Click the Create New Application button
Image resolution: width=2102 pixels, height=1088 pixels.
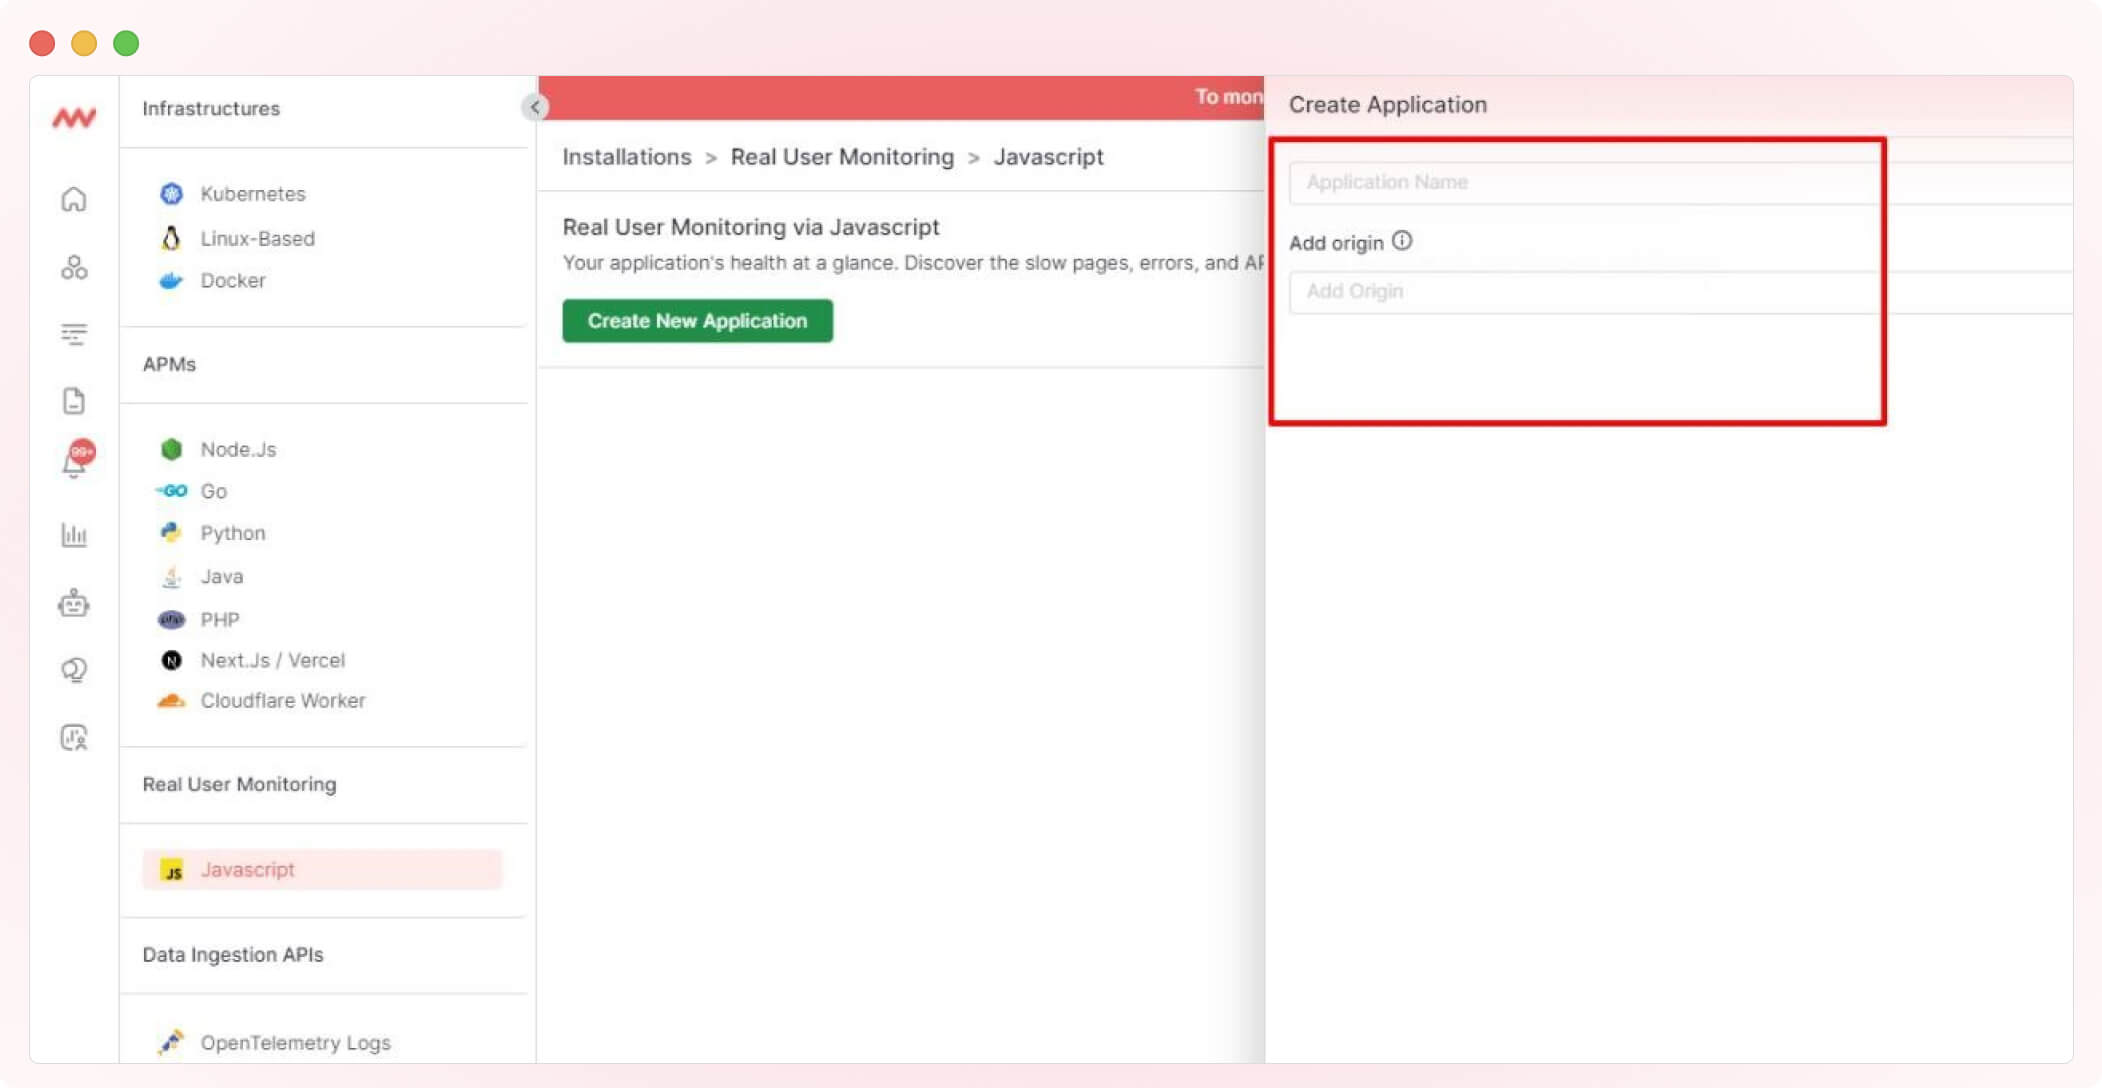(696, 320)
